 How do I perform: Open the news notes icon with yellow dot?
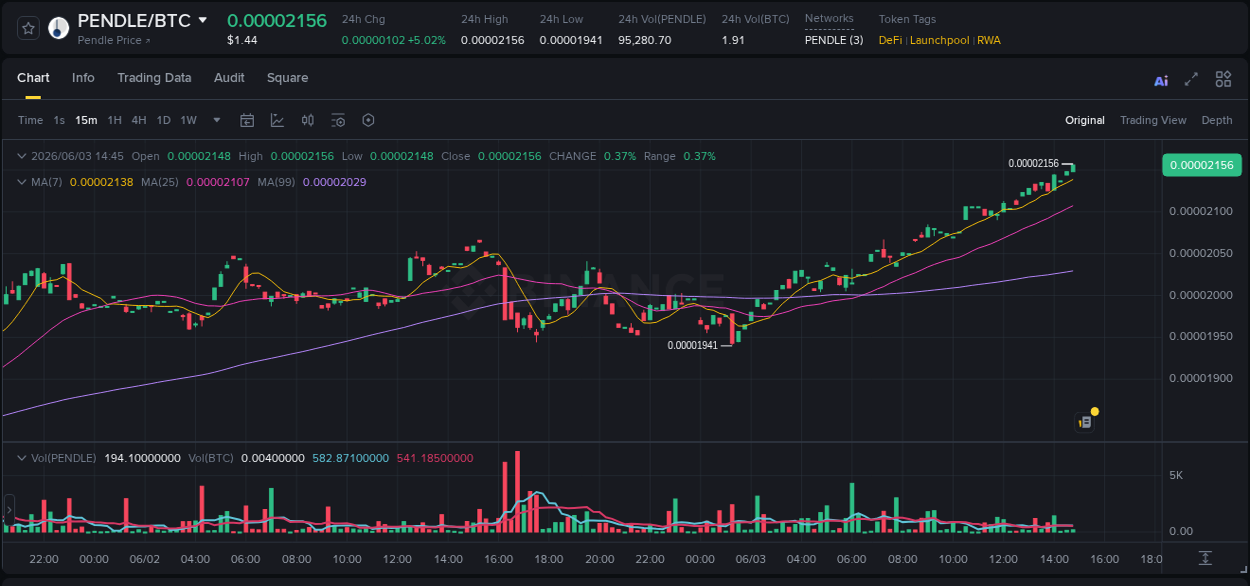coord(1085,422)
